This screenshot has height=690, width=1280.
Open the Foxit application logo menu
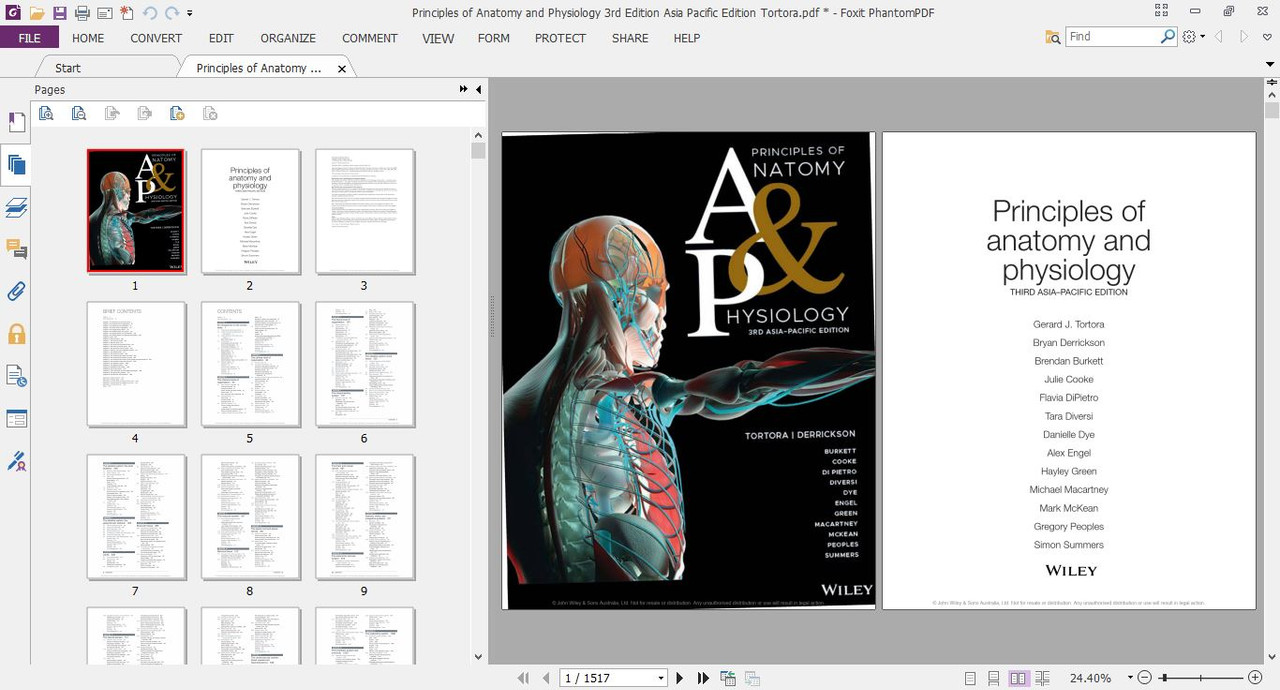[13, 13]
